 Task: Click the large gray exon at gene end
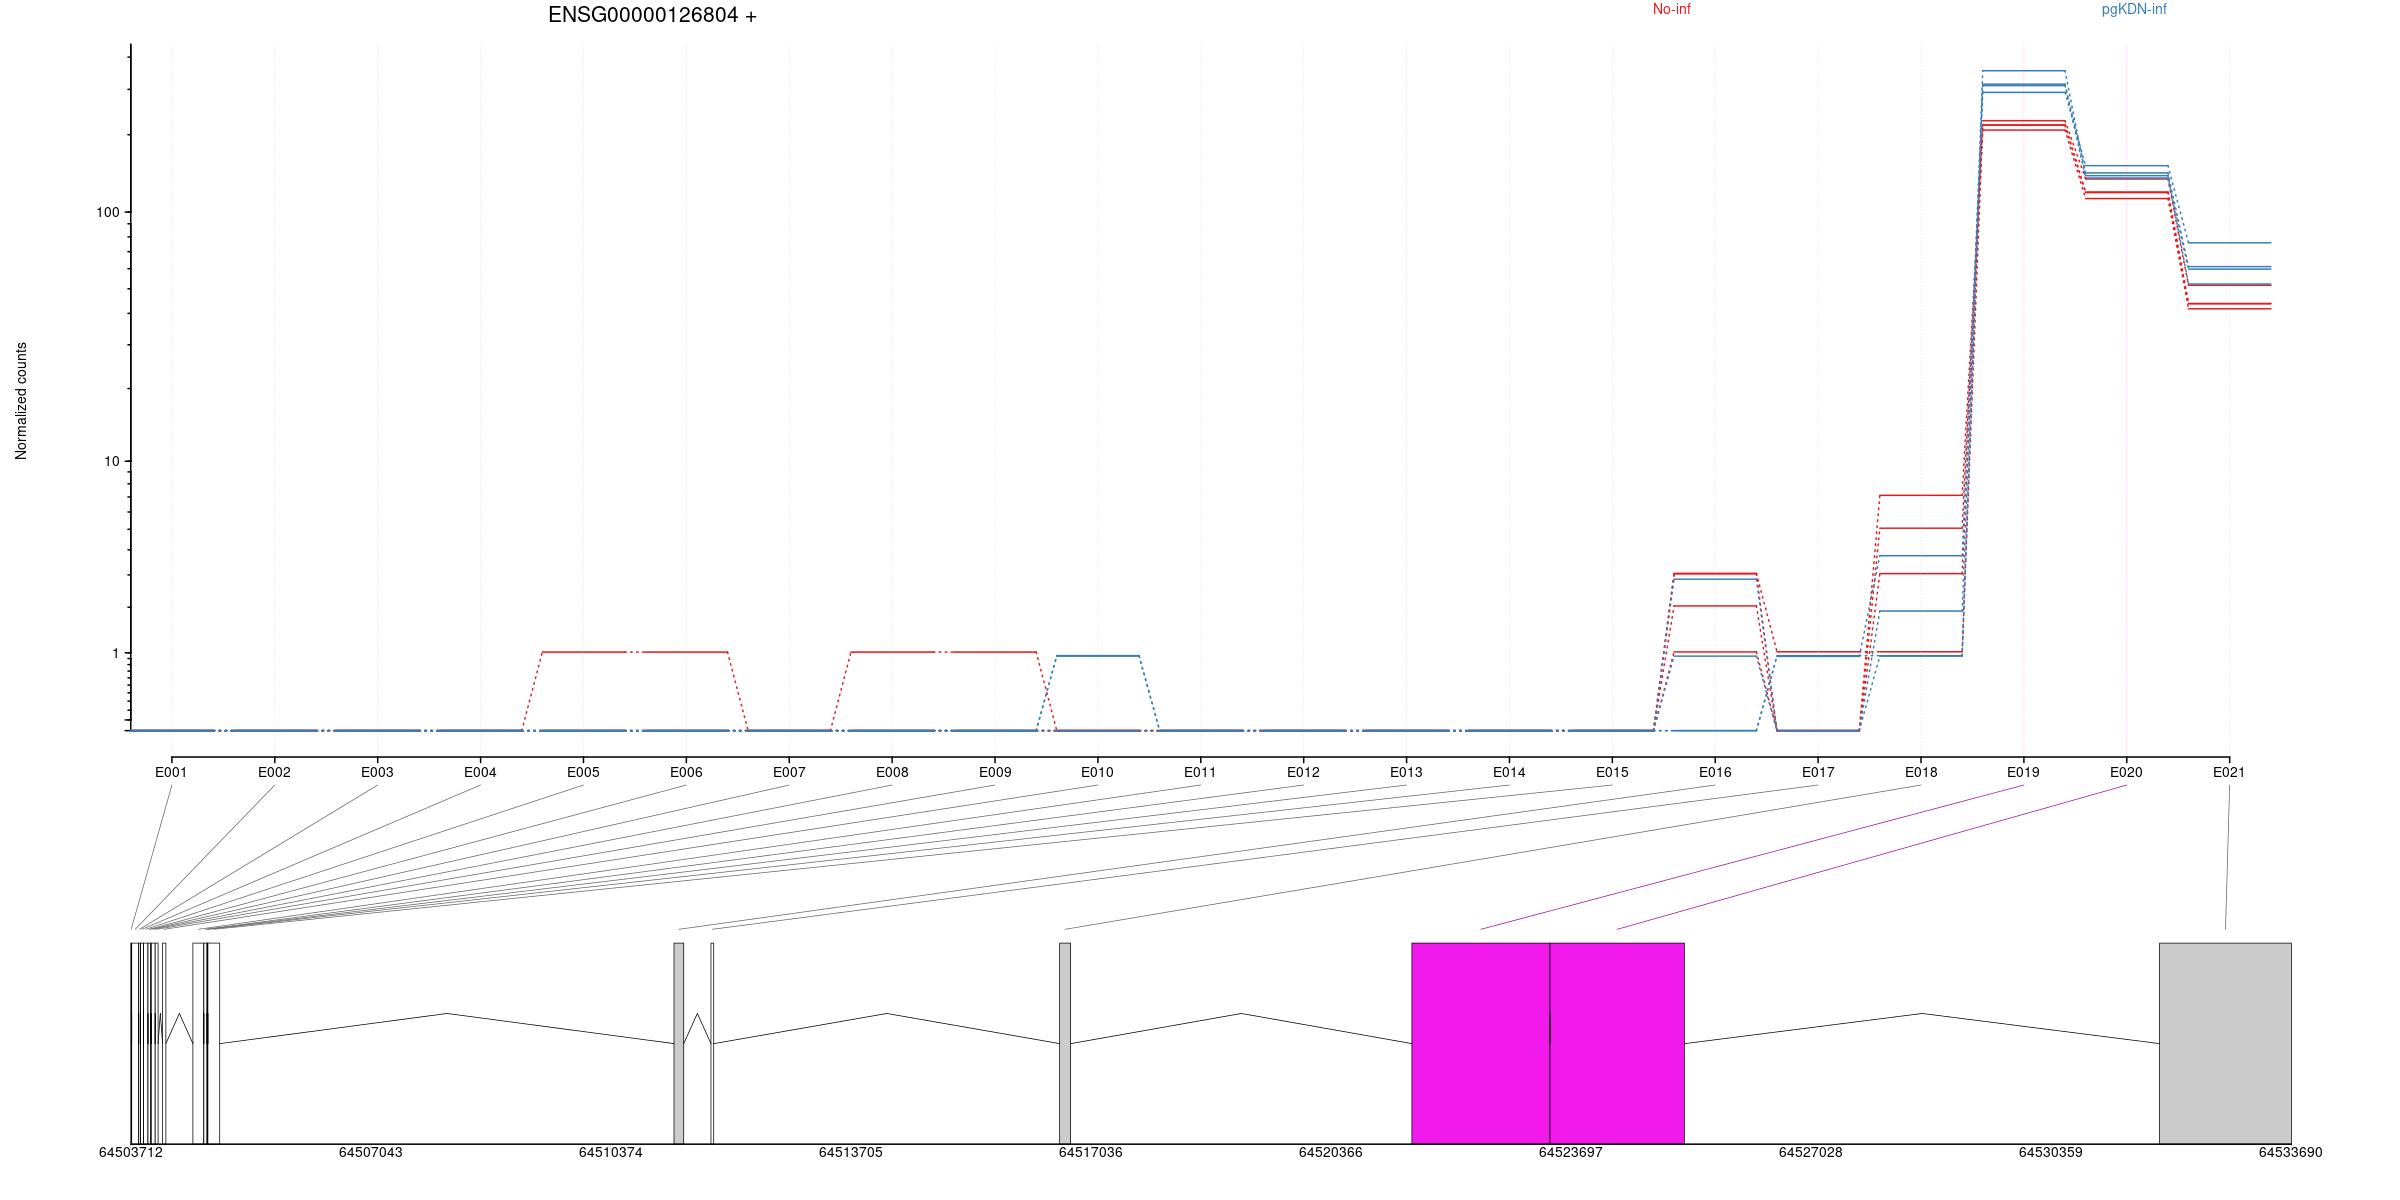coord(2225,1043)
